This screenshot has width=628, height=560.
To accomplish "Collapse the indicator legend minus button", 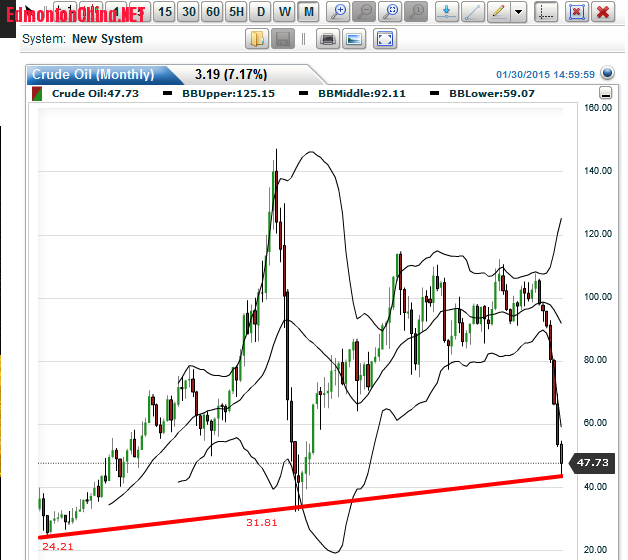I will 604,93.
